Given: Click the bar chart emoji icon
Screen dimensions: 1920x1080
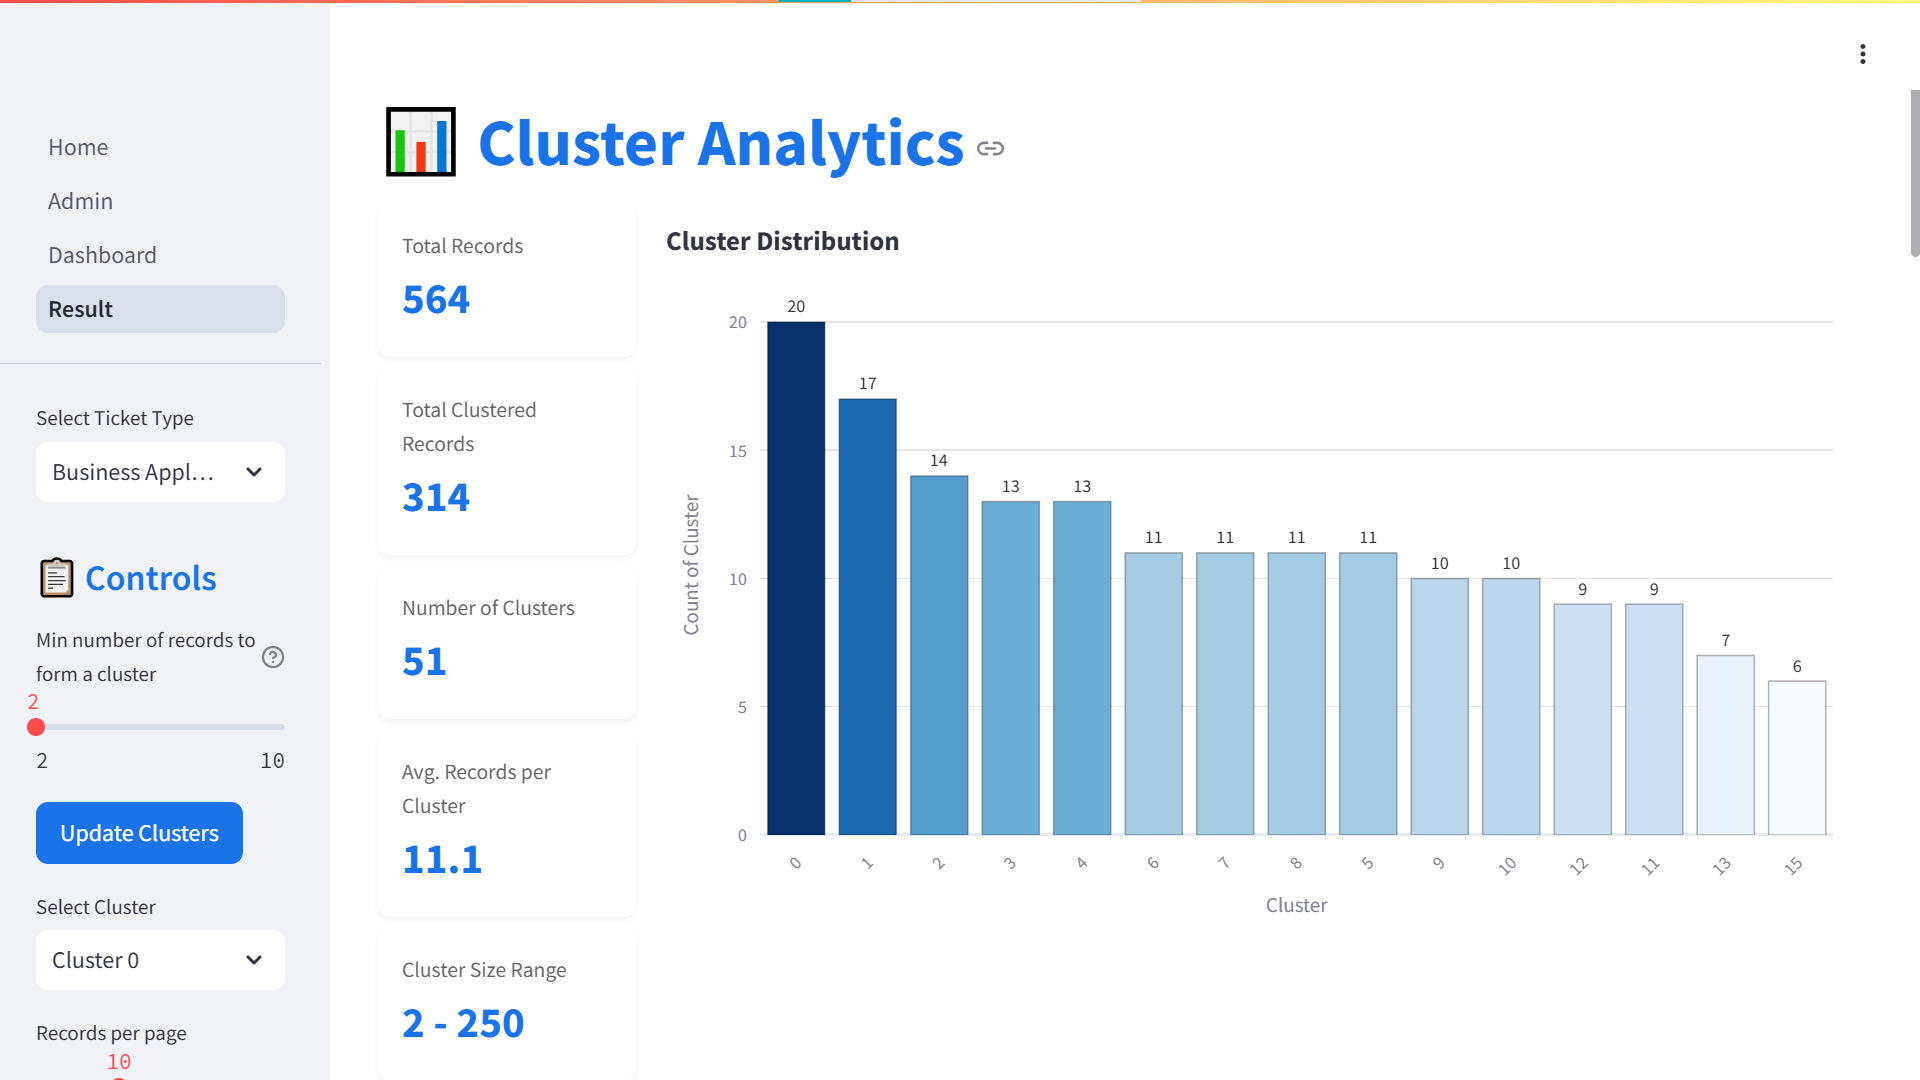Looking at the screenshot, I should click(x=421, y=142).
